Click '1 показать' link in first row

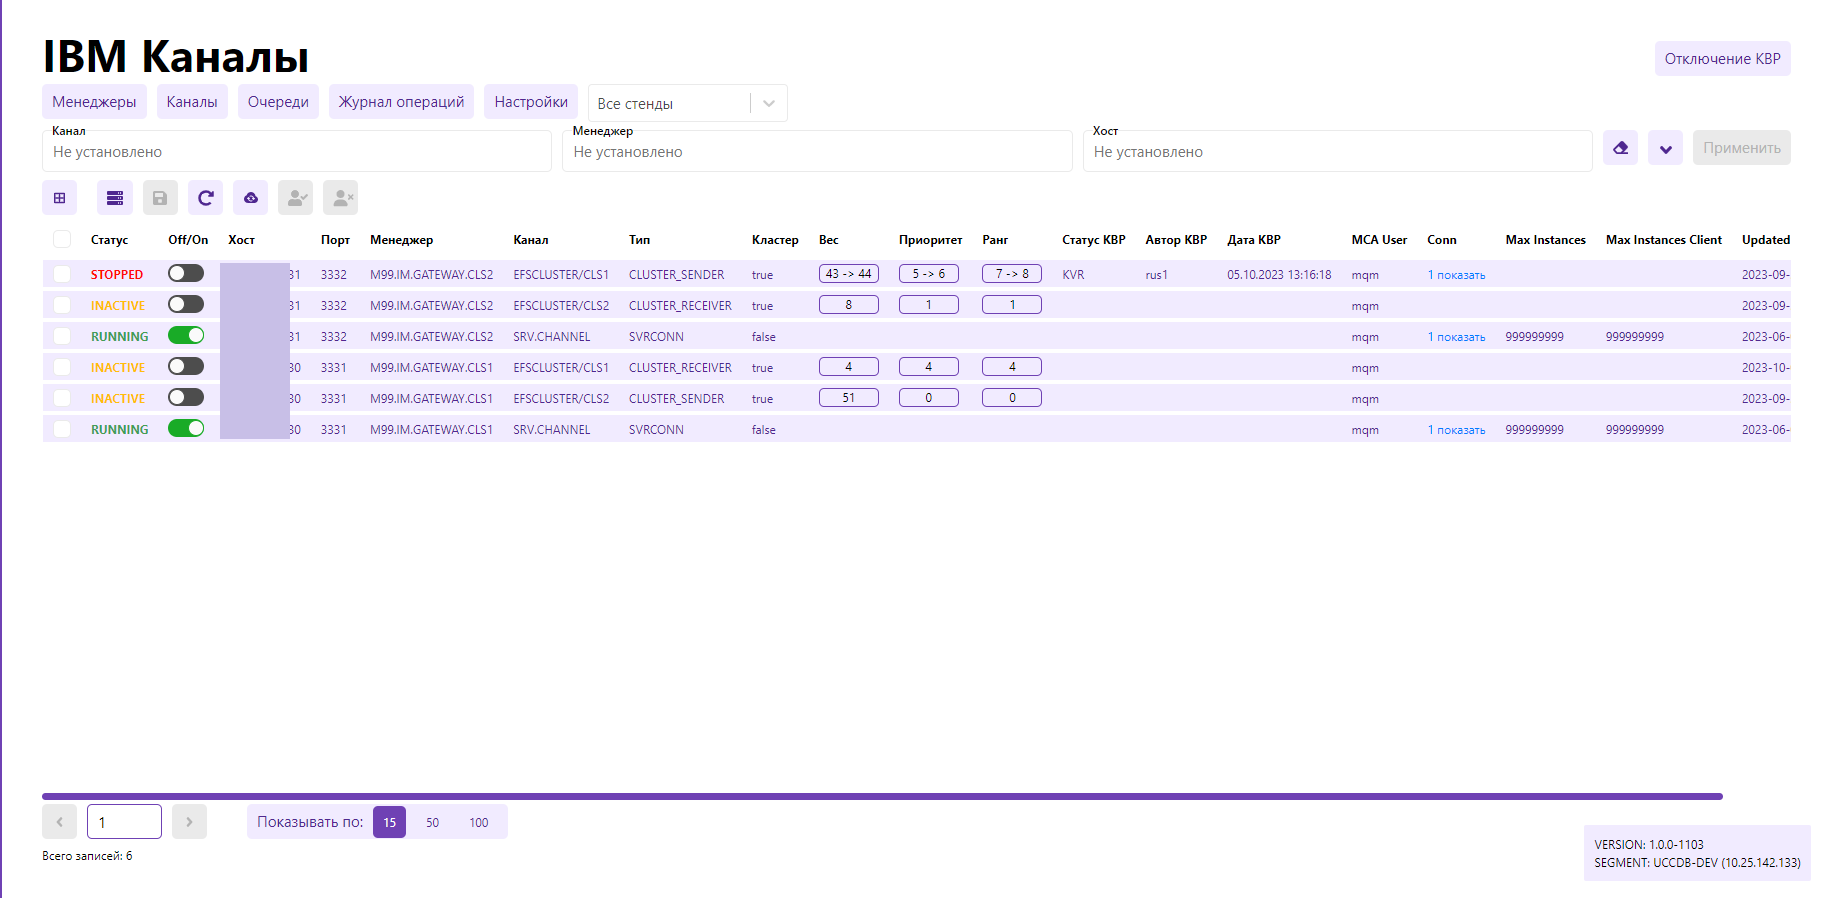point(1456,275)
